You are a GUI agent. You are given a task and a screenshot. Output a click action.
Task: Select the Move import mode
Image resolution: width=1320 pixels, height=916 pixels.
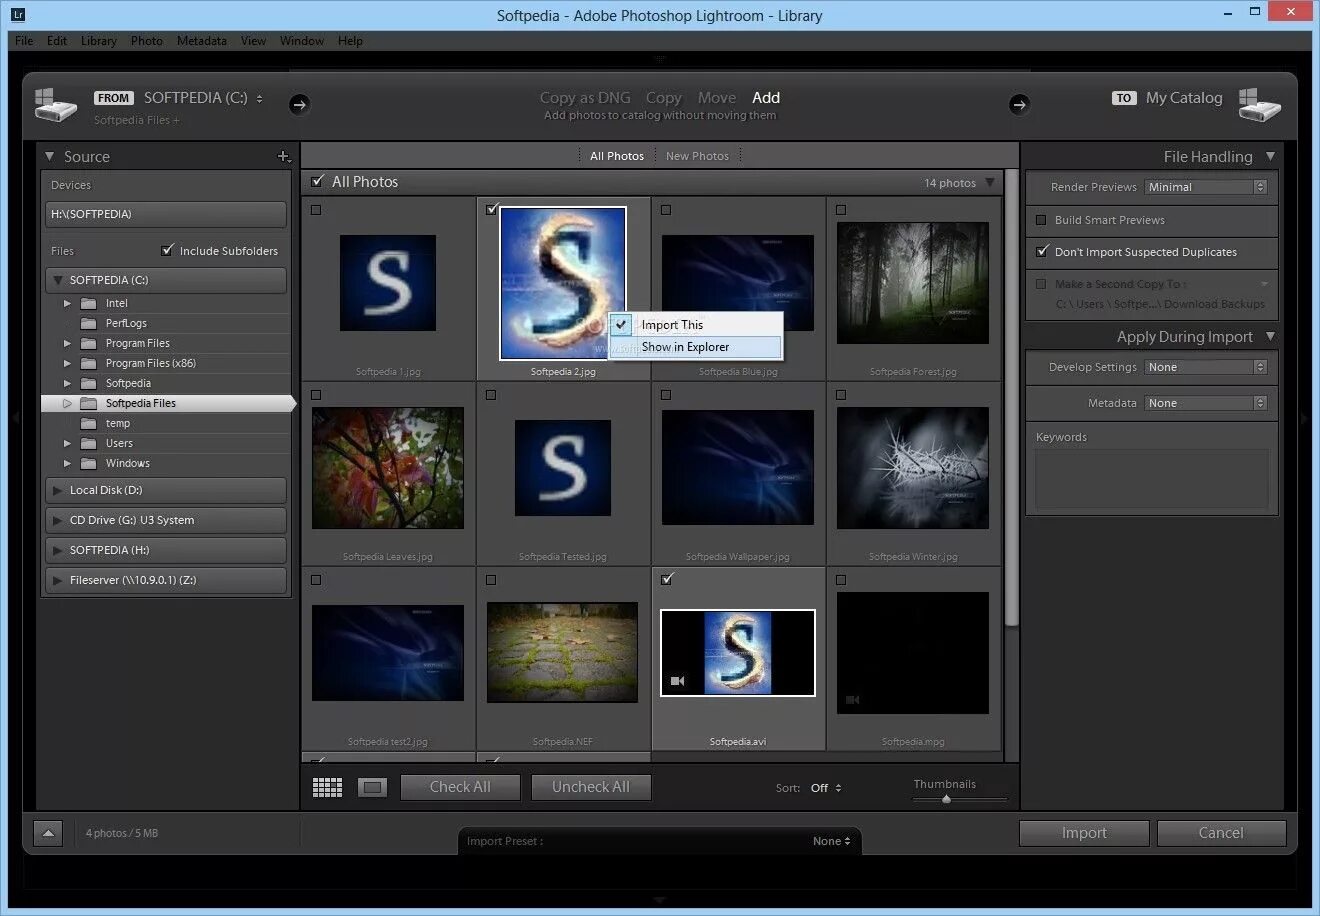pyautogui.click(x=717, y=98)
